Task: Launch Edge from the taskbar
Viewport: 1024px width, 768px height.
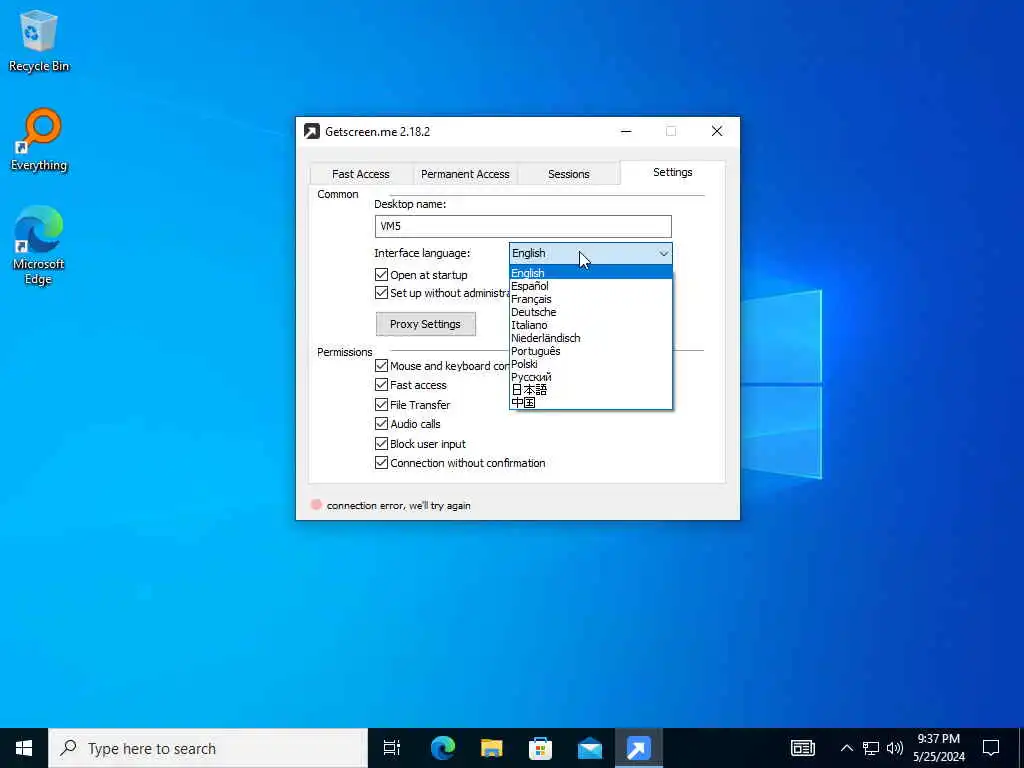Action: point(442,748)
